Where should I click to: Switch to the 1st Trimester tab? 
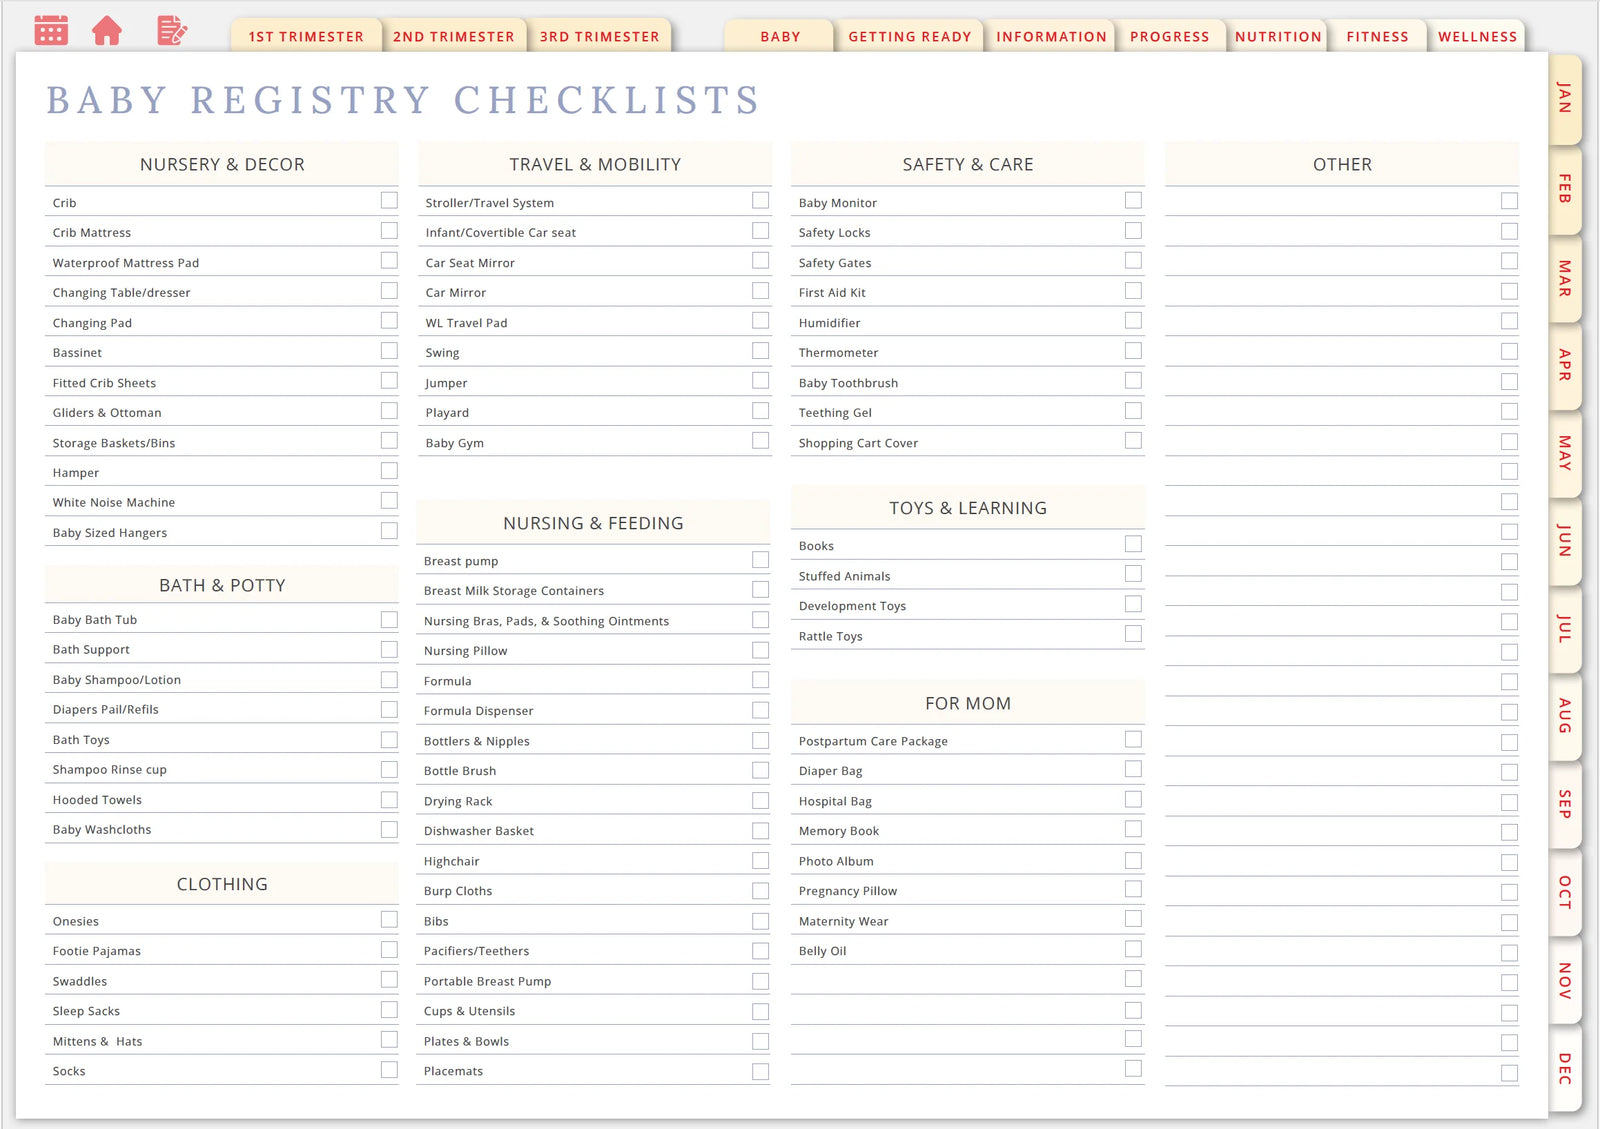(x=306, y=37)
